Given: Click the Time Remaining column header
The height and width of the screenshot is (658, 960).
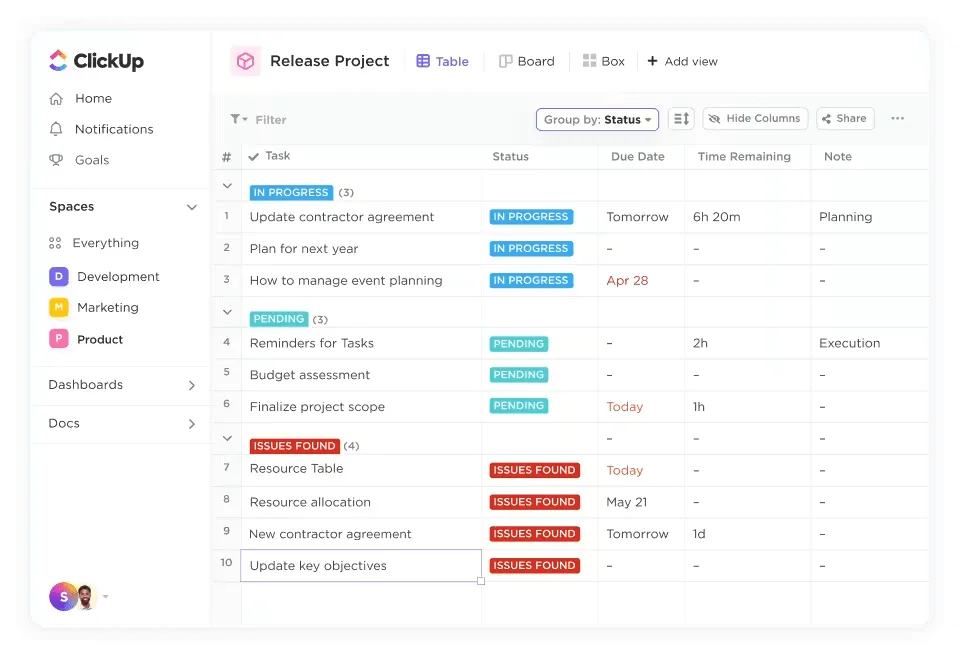Looking at the screenshot, I should coord(744,157).
